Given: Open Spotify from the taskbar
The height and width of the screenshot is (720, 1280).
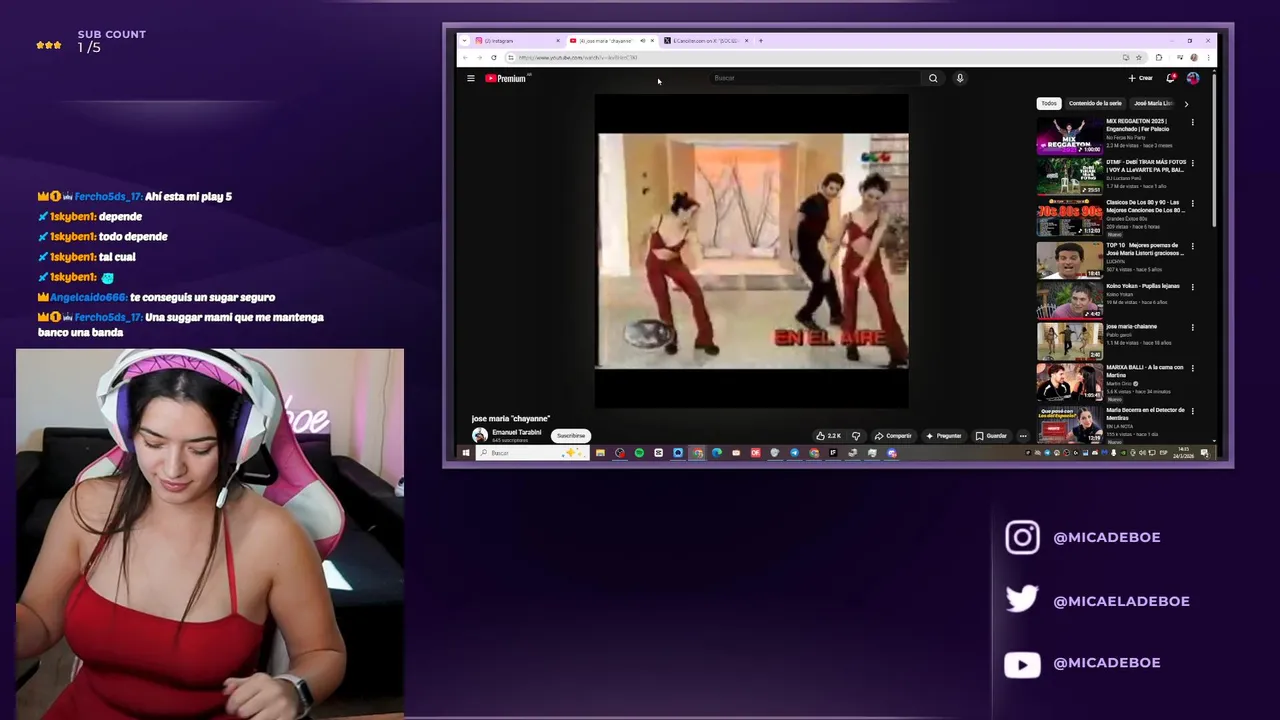Looking at the screenshot, I should pos(639,453).
